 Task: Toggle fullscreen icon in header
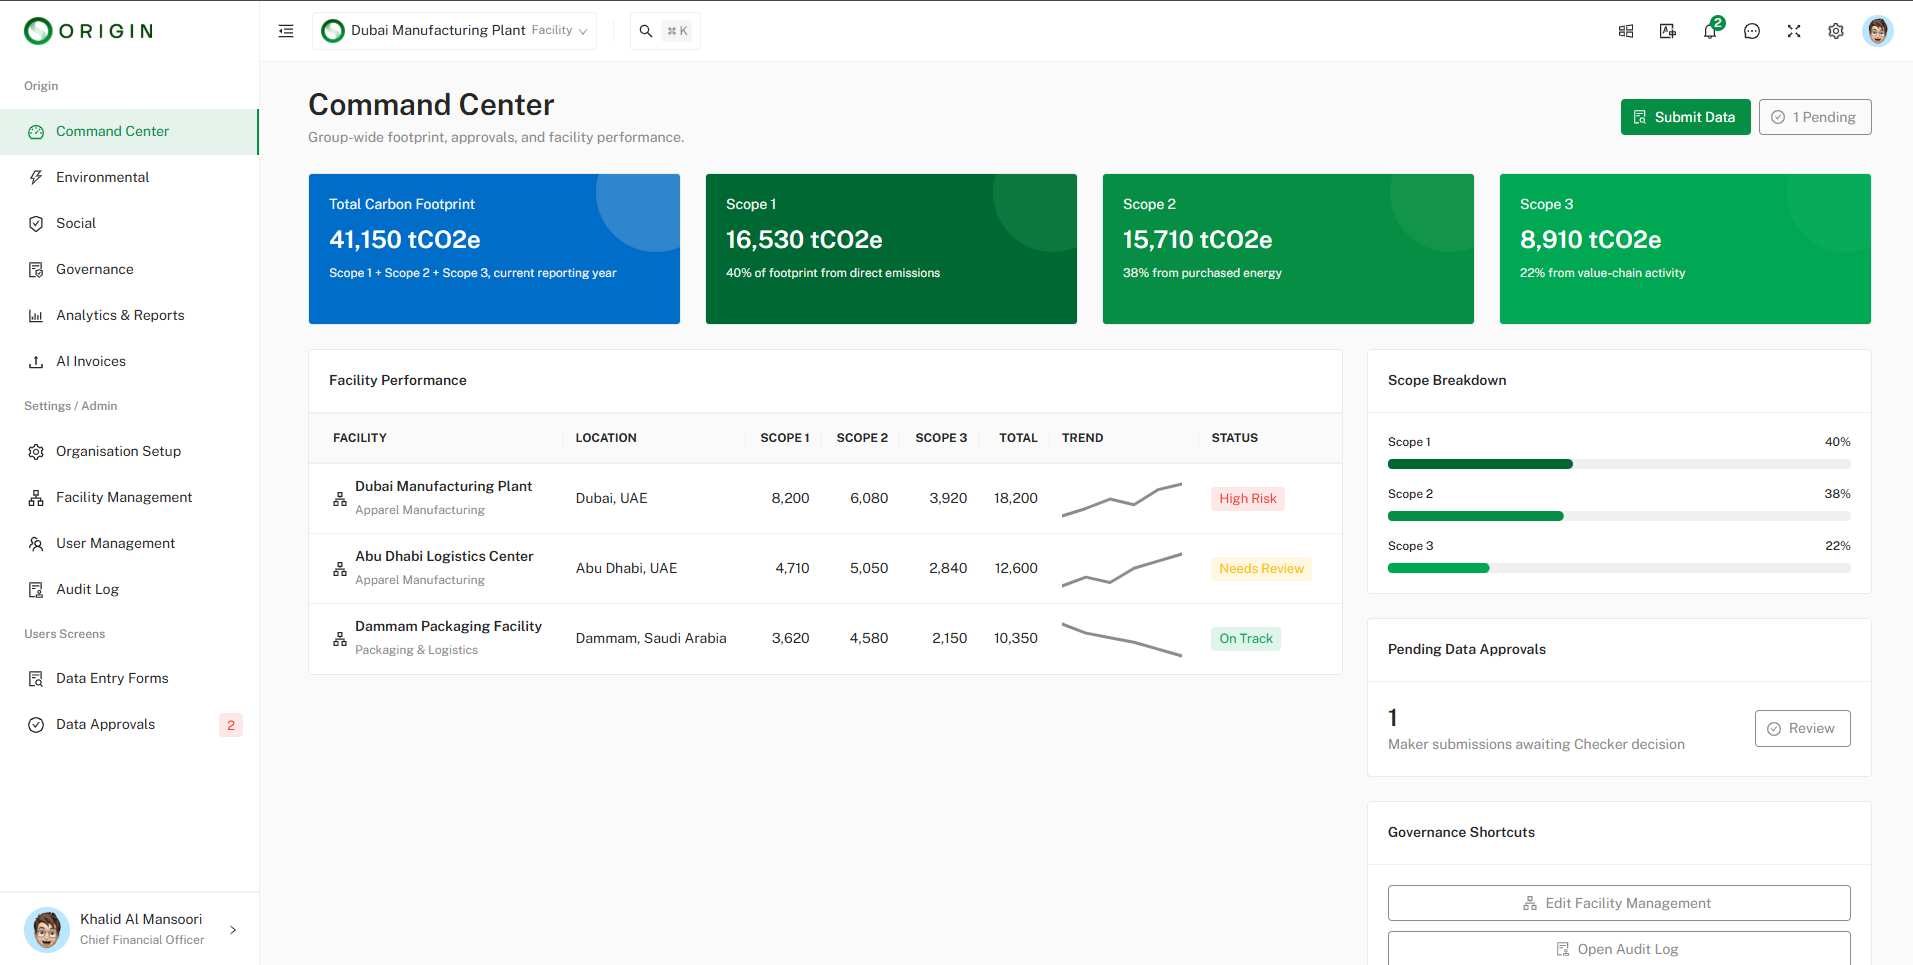(1794, 31)
